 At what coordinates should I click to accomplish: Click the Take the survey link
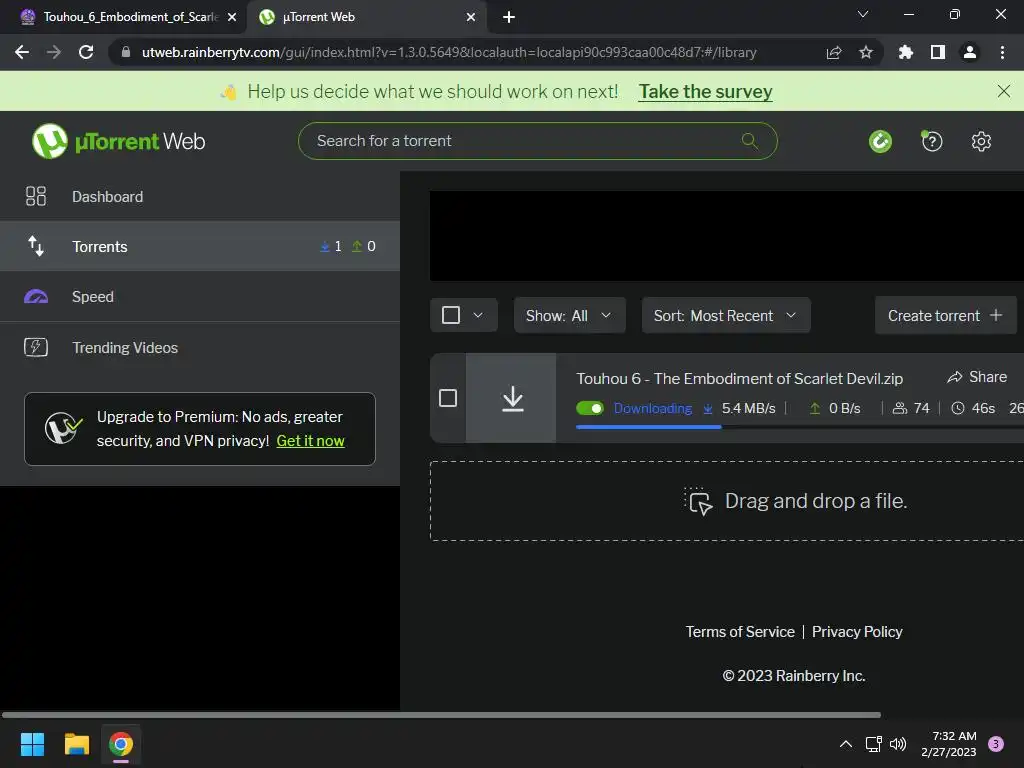(705, 91)
